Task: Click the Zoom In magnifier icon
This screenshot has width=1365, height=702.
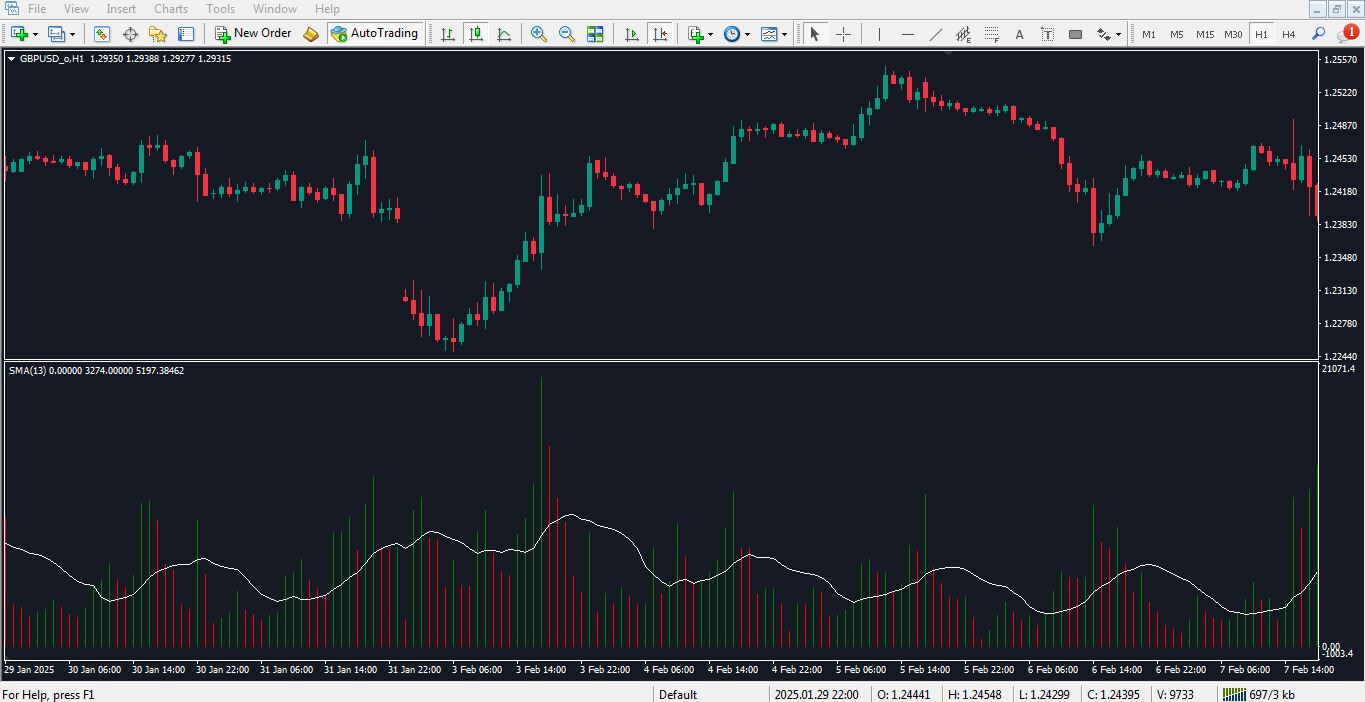Action: [x=539, y=34]
